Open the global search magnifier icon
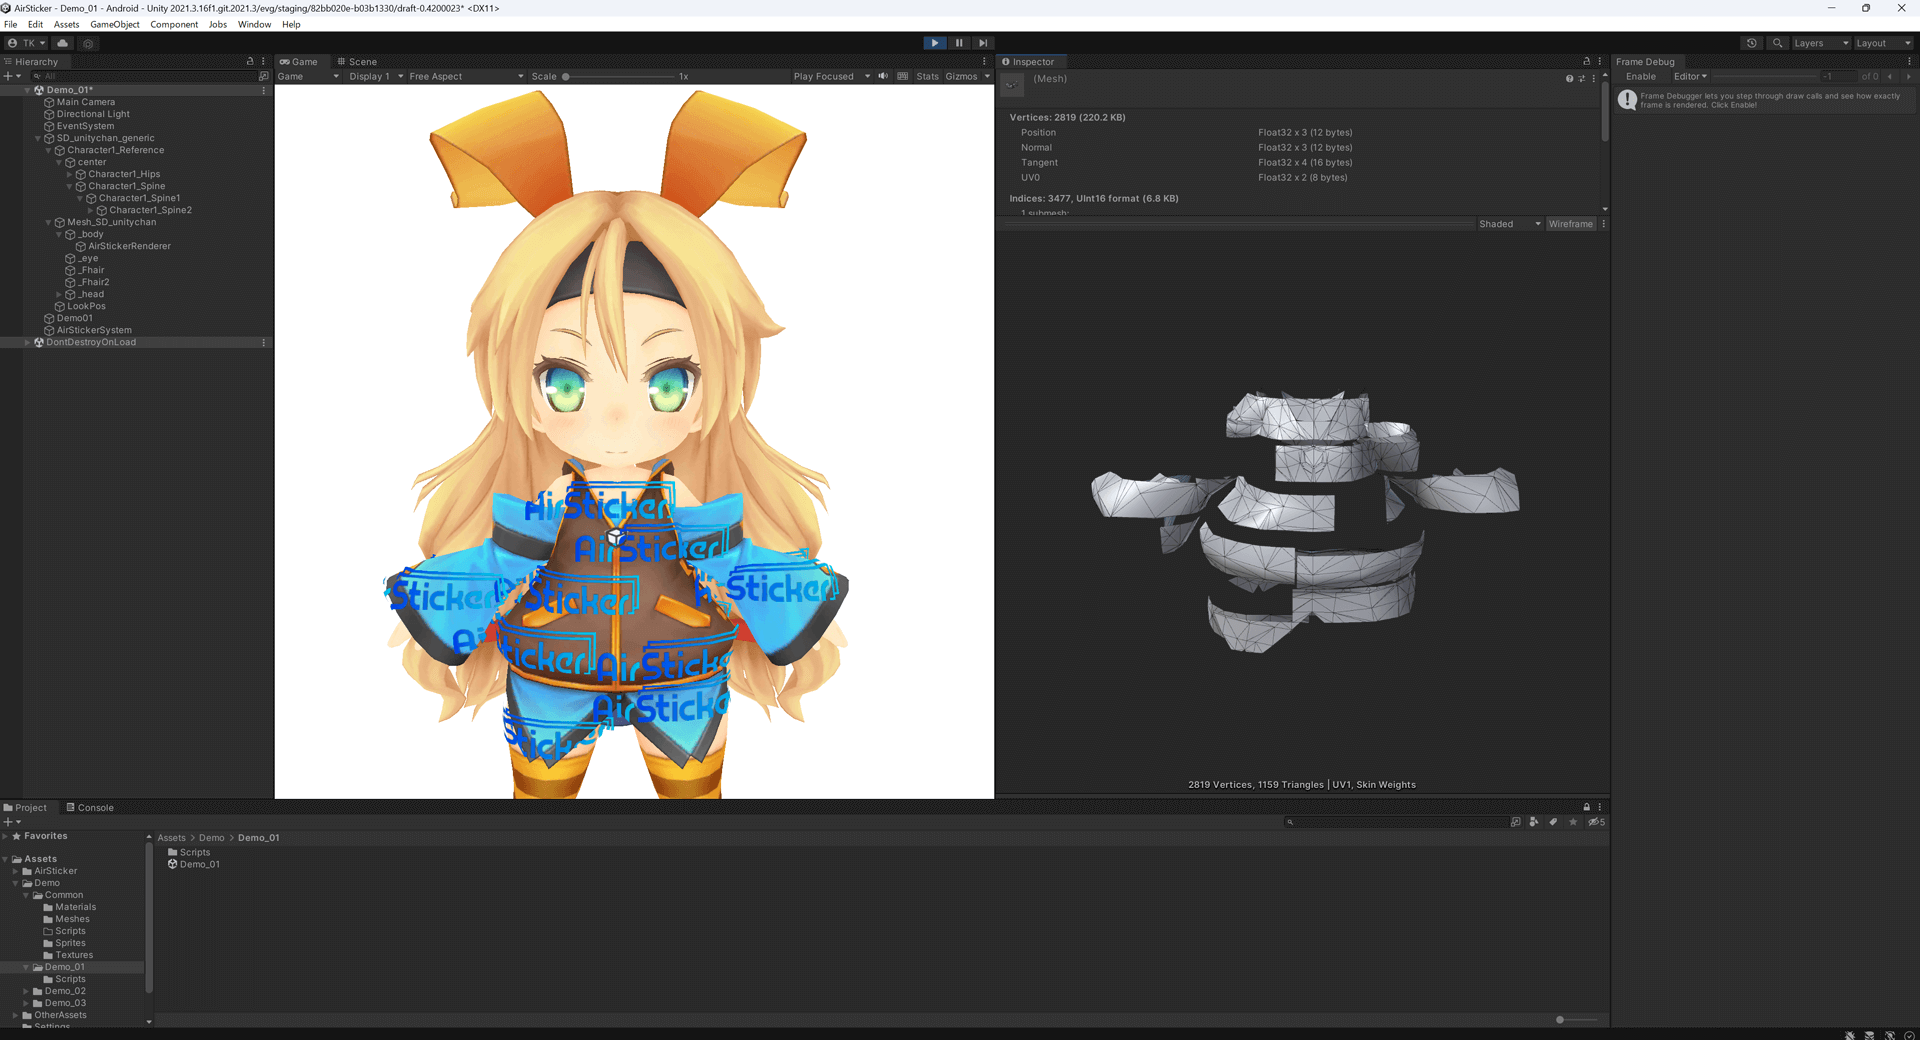Viewport: 1920px width, 1040px height. [1777, 43]
